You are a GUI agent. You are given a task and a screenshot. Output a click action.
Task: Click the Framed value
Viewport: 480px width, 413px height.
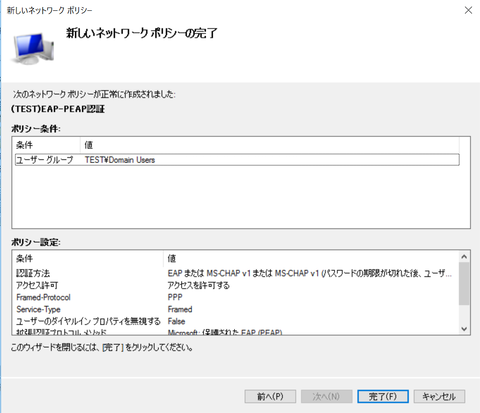click(x=180, y=309)
